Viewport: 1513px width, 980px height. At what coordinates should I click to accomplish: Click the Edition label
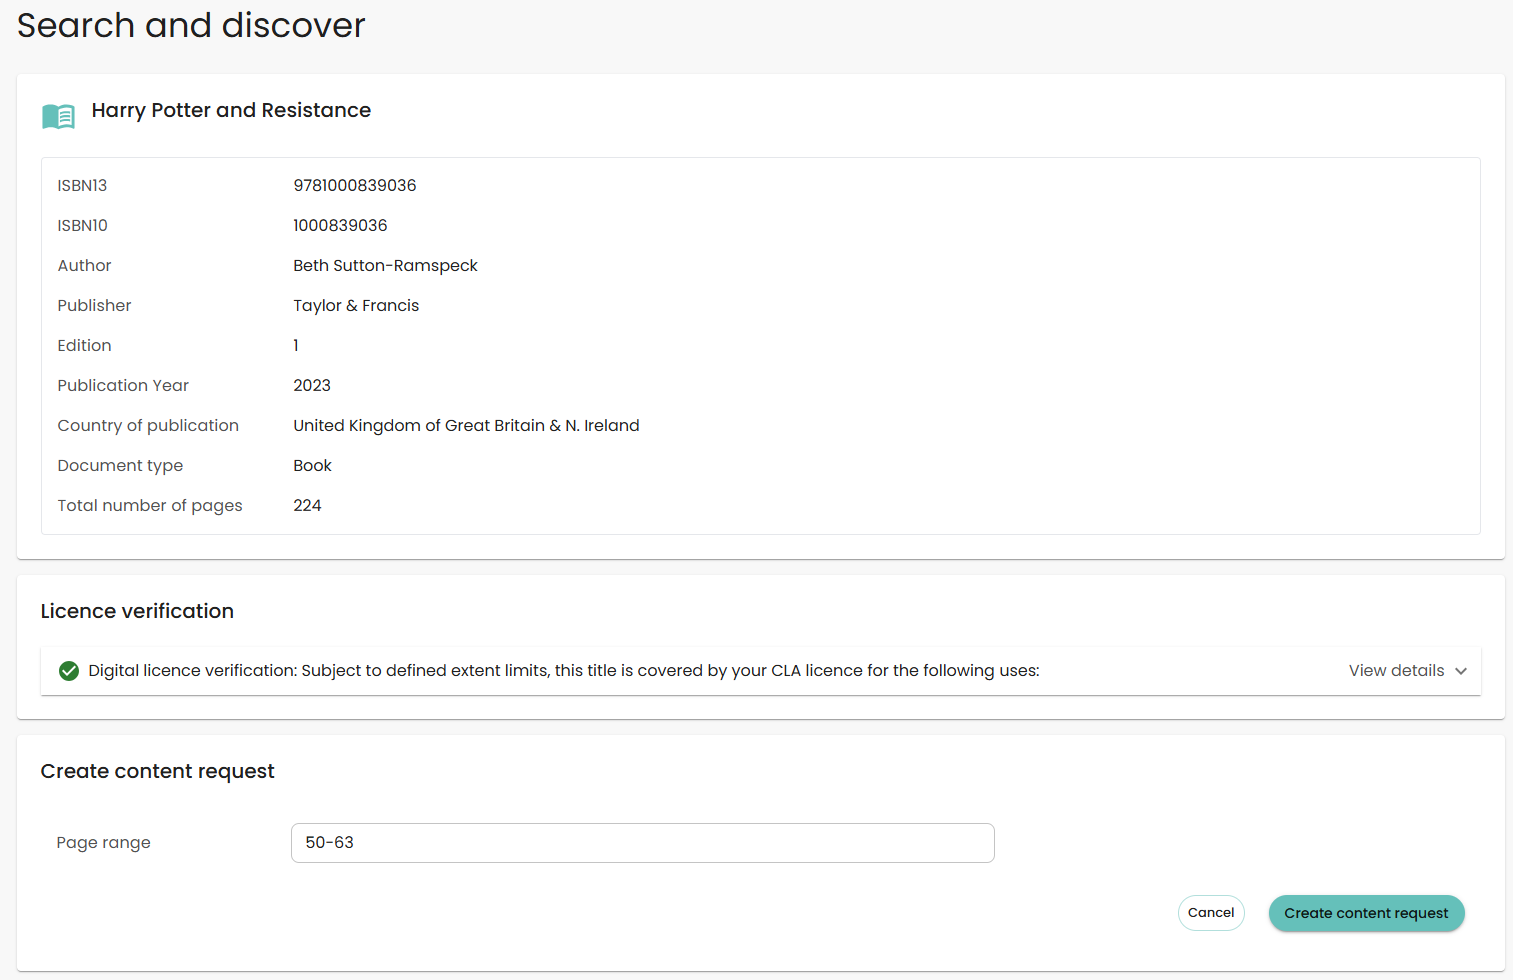(x=84, y=345)
